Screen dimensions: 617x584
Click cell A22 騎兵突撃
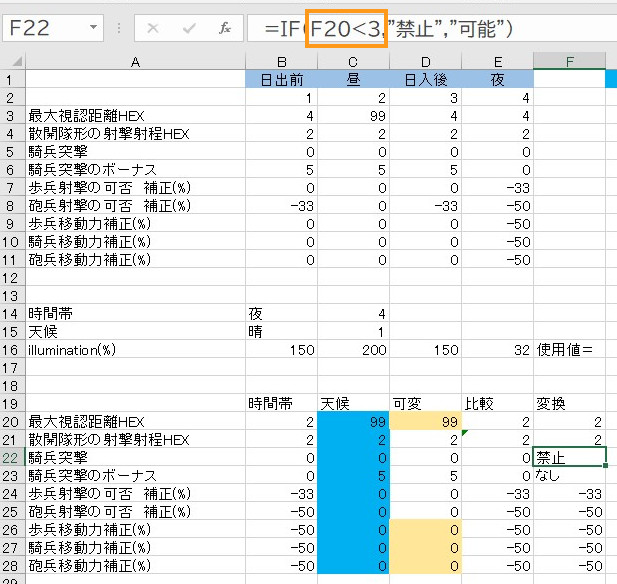(x=135, y=458)
